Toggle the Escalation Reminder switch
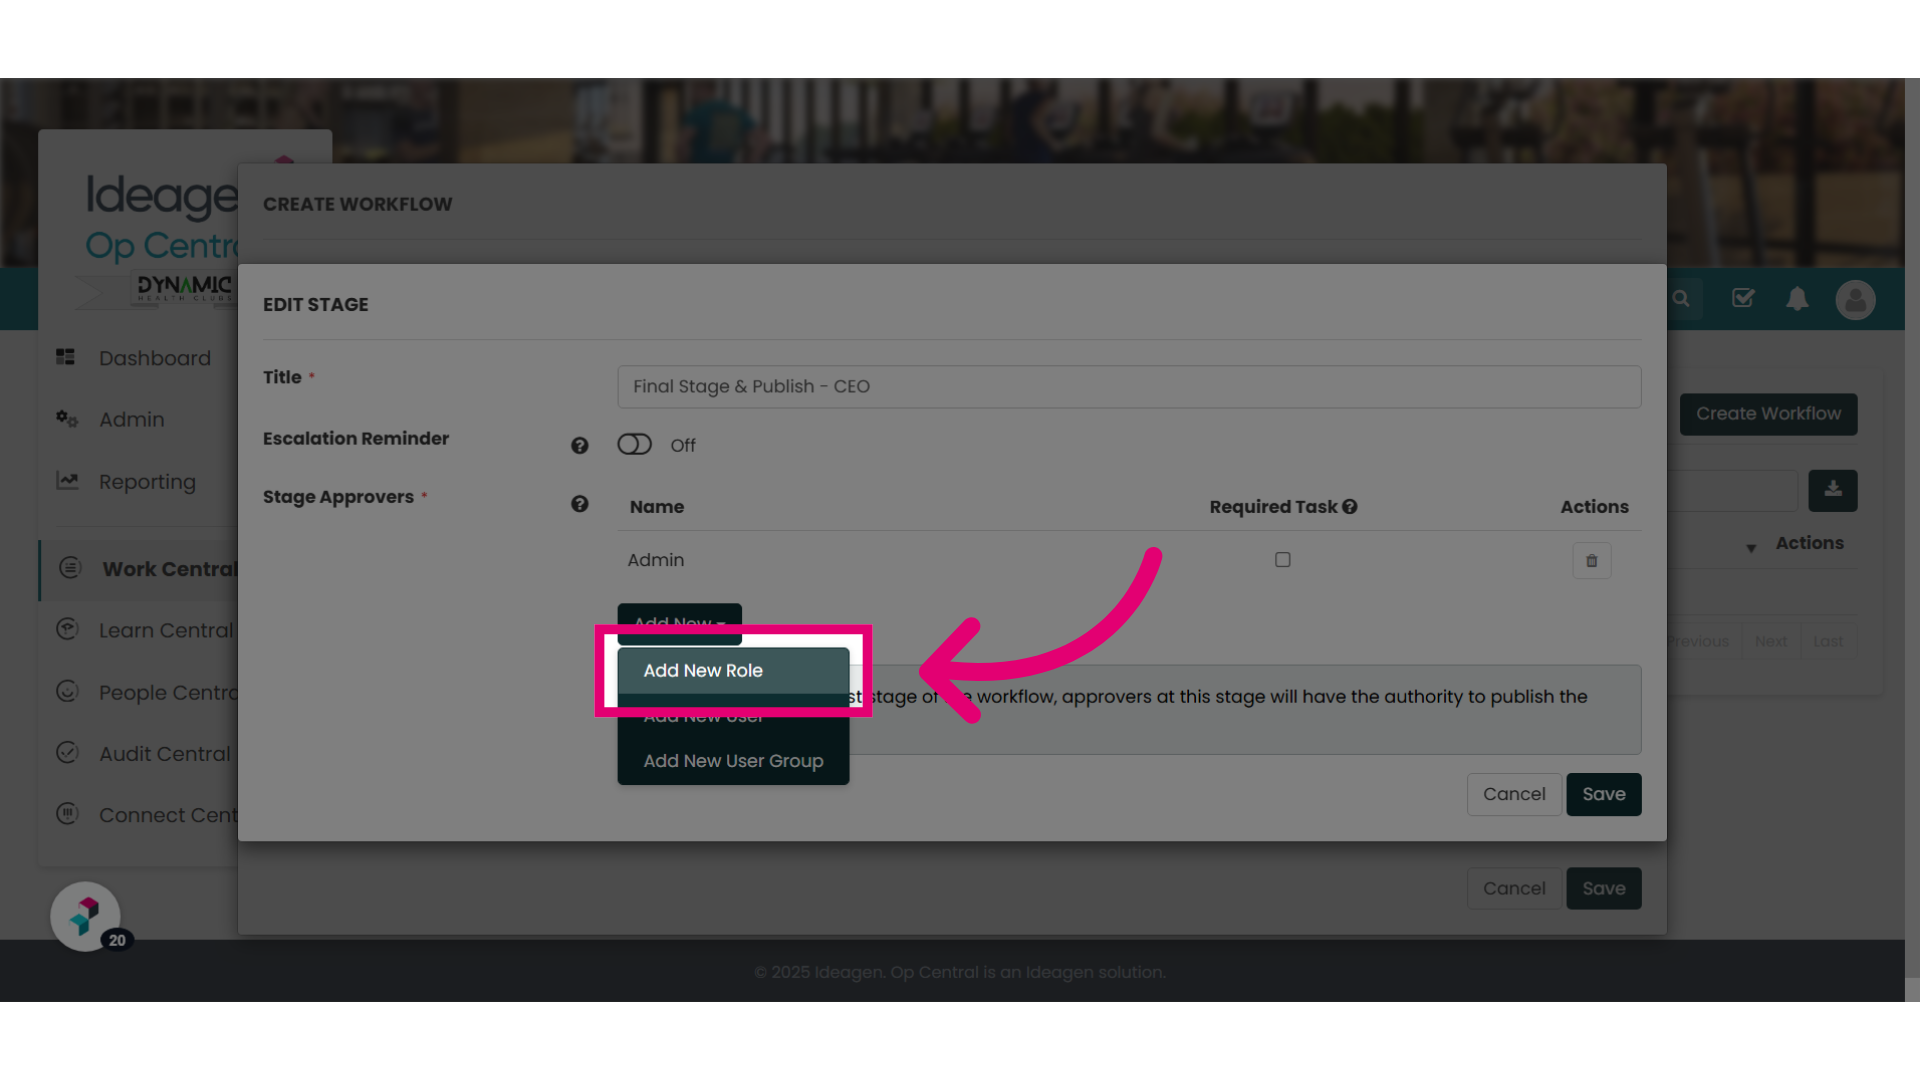Viewport: 1920px width, 1080px height. pos(634,445)
